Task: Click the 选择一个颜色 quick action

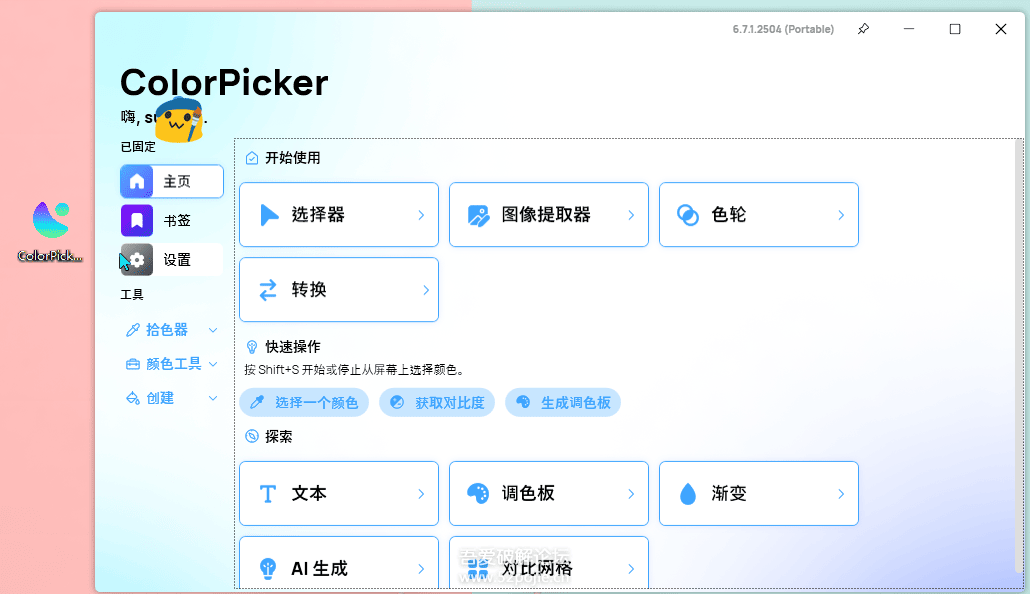Action: pyautogui.click(x=303, y=402)
